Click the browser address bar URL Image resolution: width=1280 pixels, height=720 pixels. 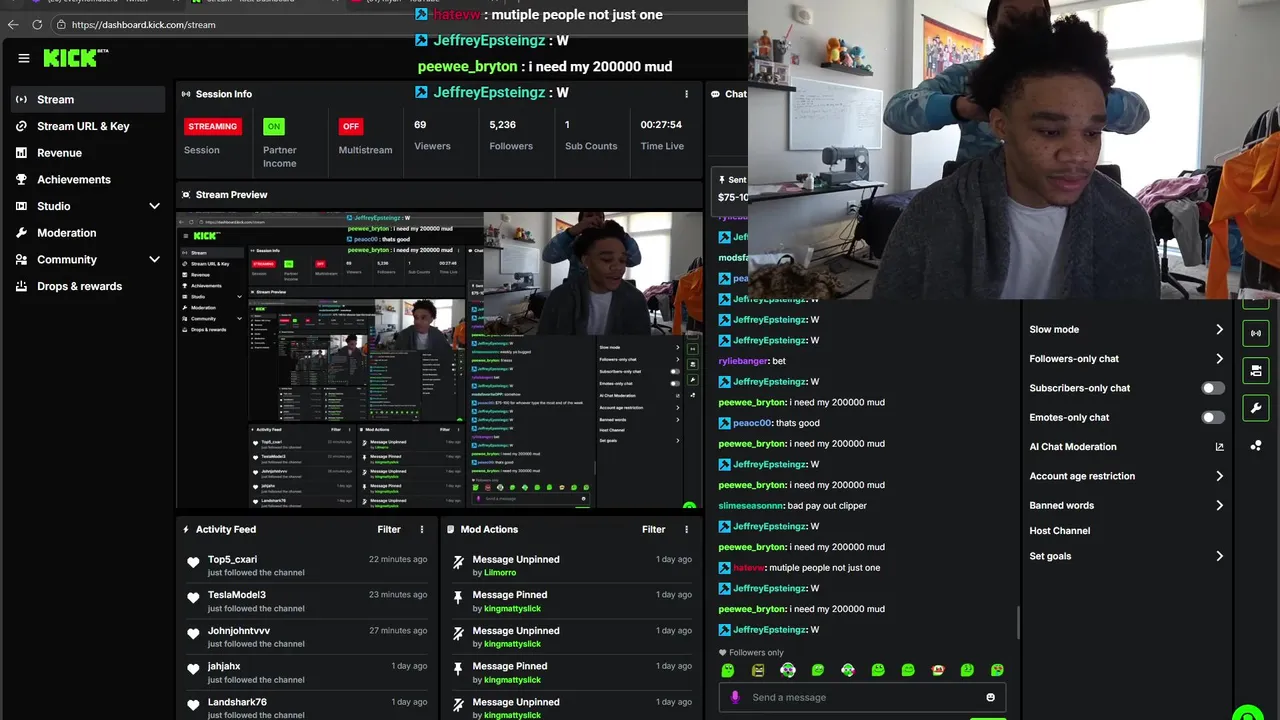144,24
